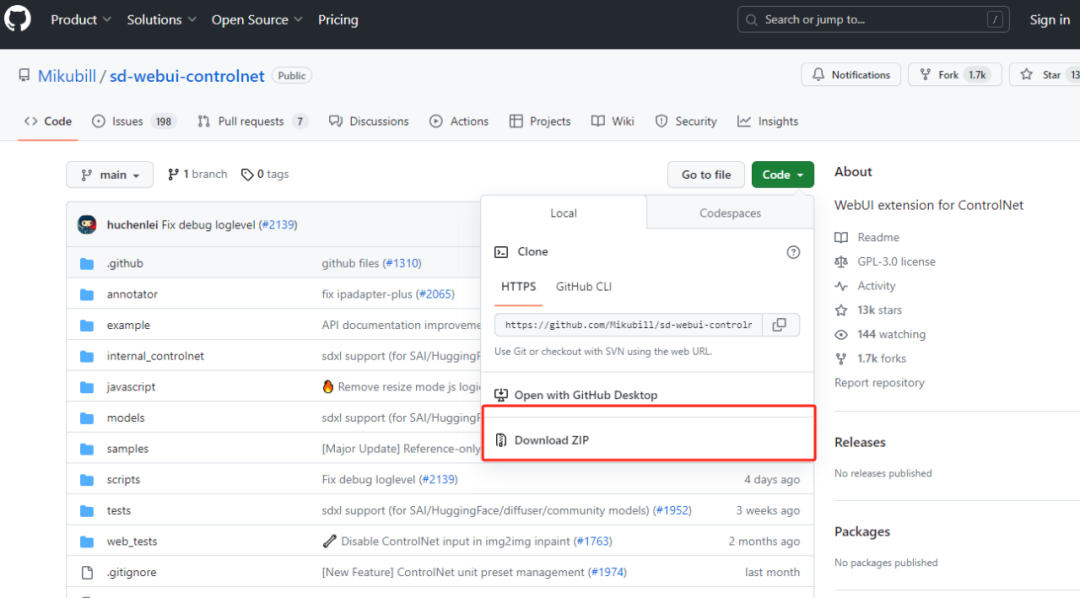Viewport: 1080px width, 598px height.
Task: Click the repository book icon beside Mikubill
Action: (24, 75)
